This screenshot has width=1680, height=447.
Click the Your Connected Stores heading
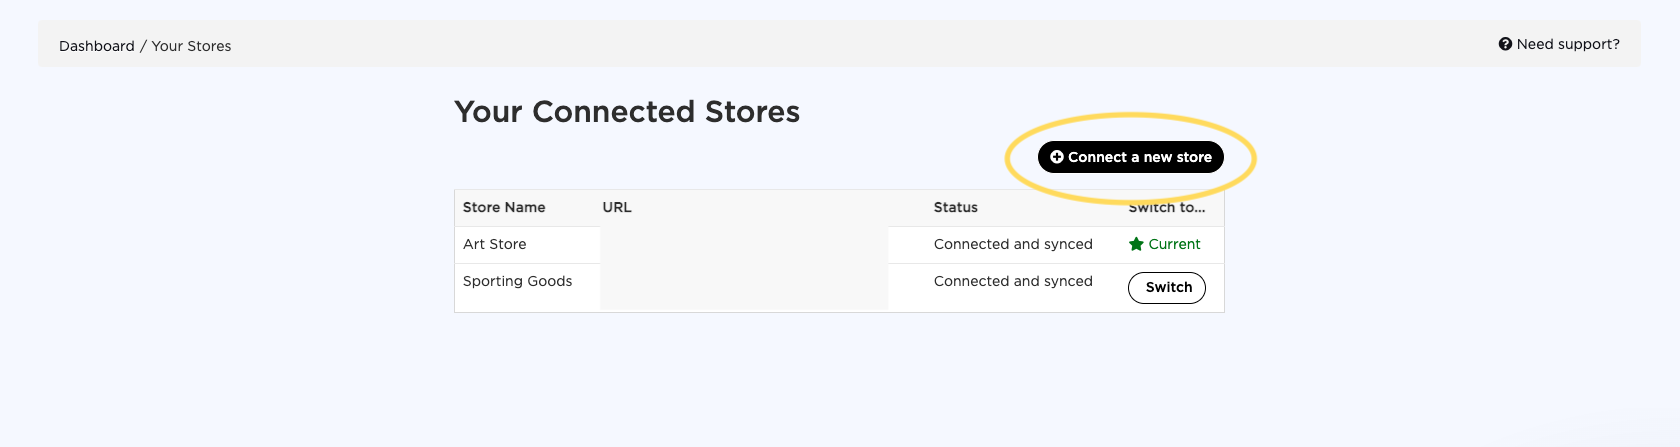click(627, 111)
